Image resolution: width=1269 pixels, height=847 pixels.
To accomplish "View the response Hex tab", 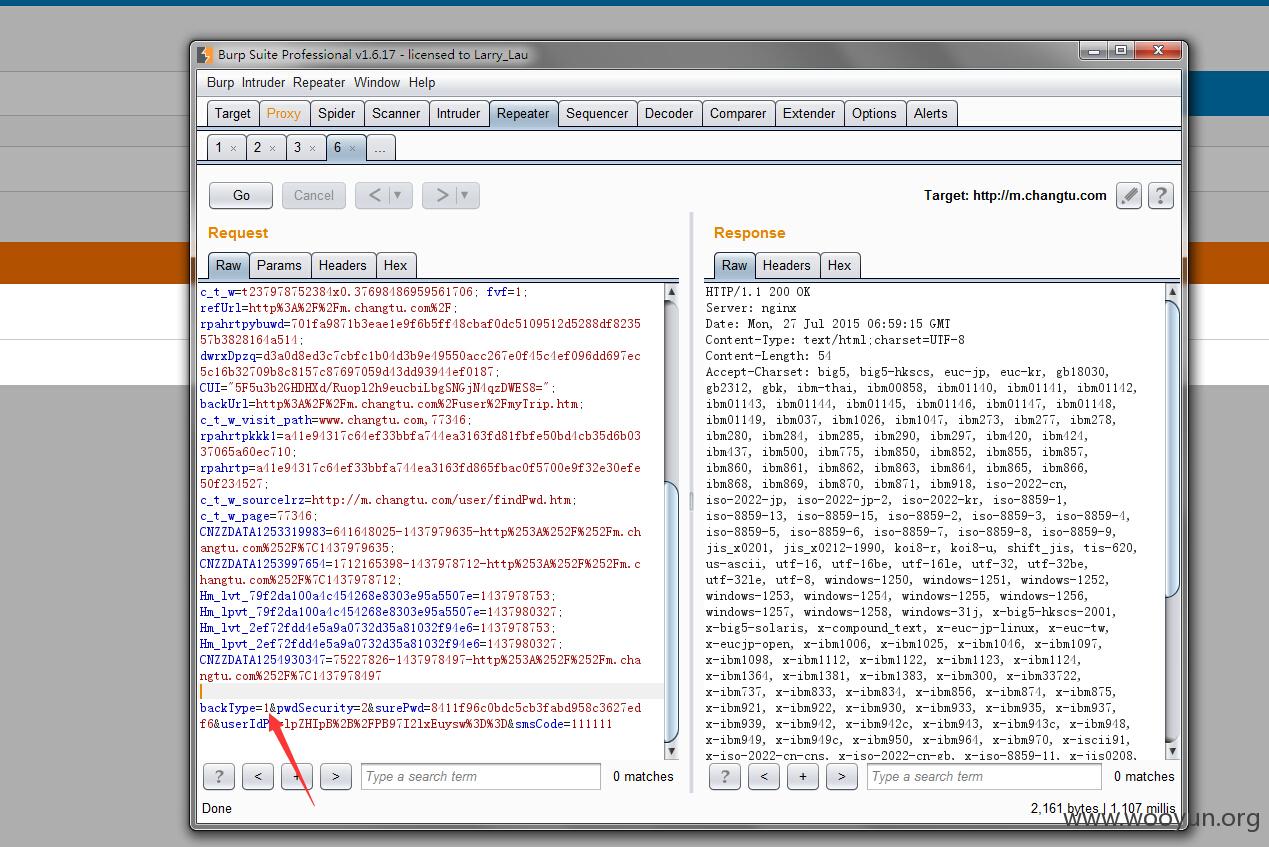I will (x=839, y=265).
